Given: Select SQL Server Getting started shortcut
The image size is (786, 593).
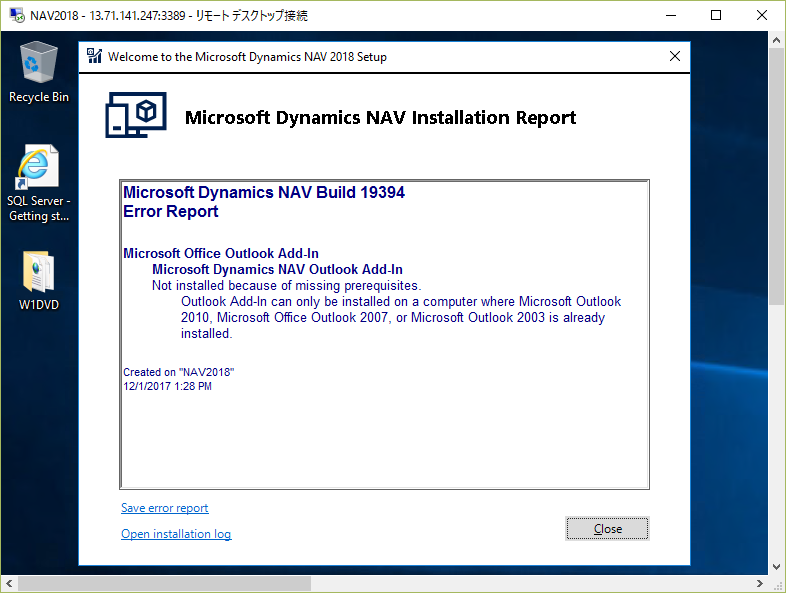Looking at the screenshot, I should (39, 184).
